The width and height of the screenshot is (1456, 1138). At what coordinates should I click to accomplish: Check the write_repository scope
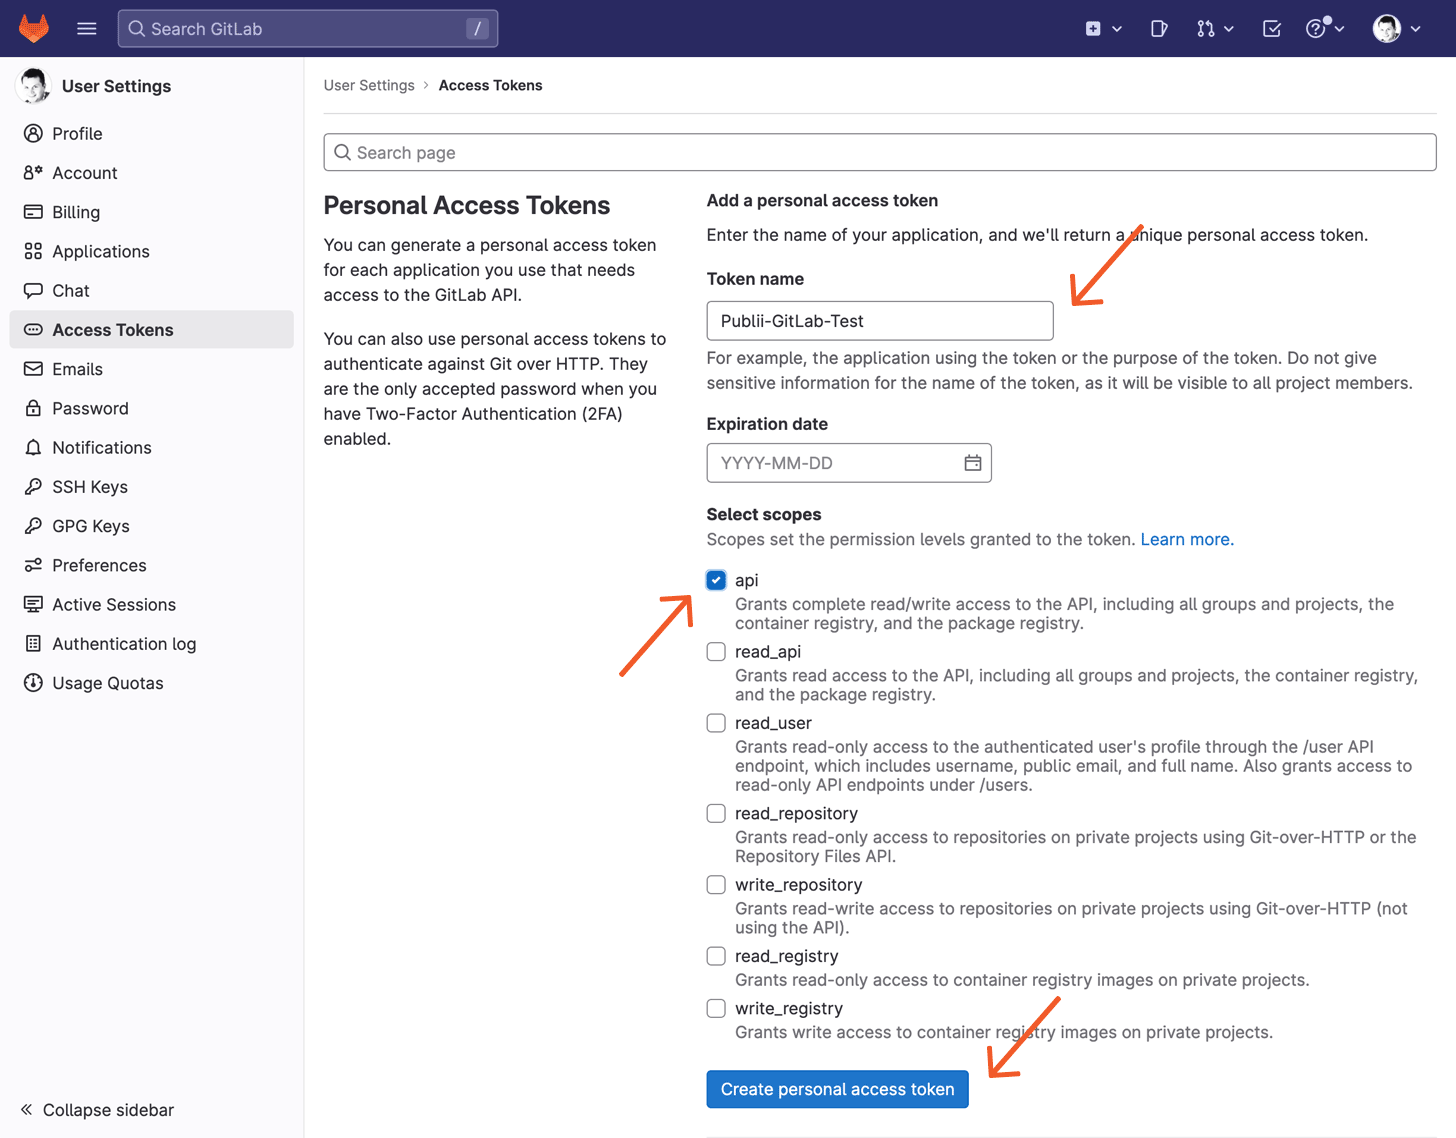tap(716, 884)
